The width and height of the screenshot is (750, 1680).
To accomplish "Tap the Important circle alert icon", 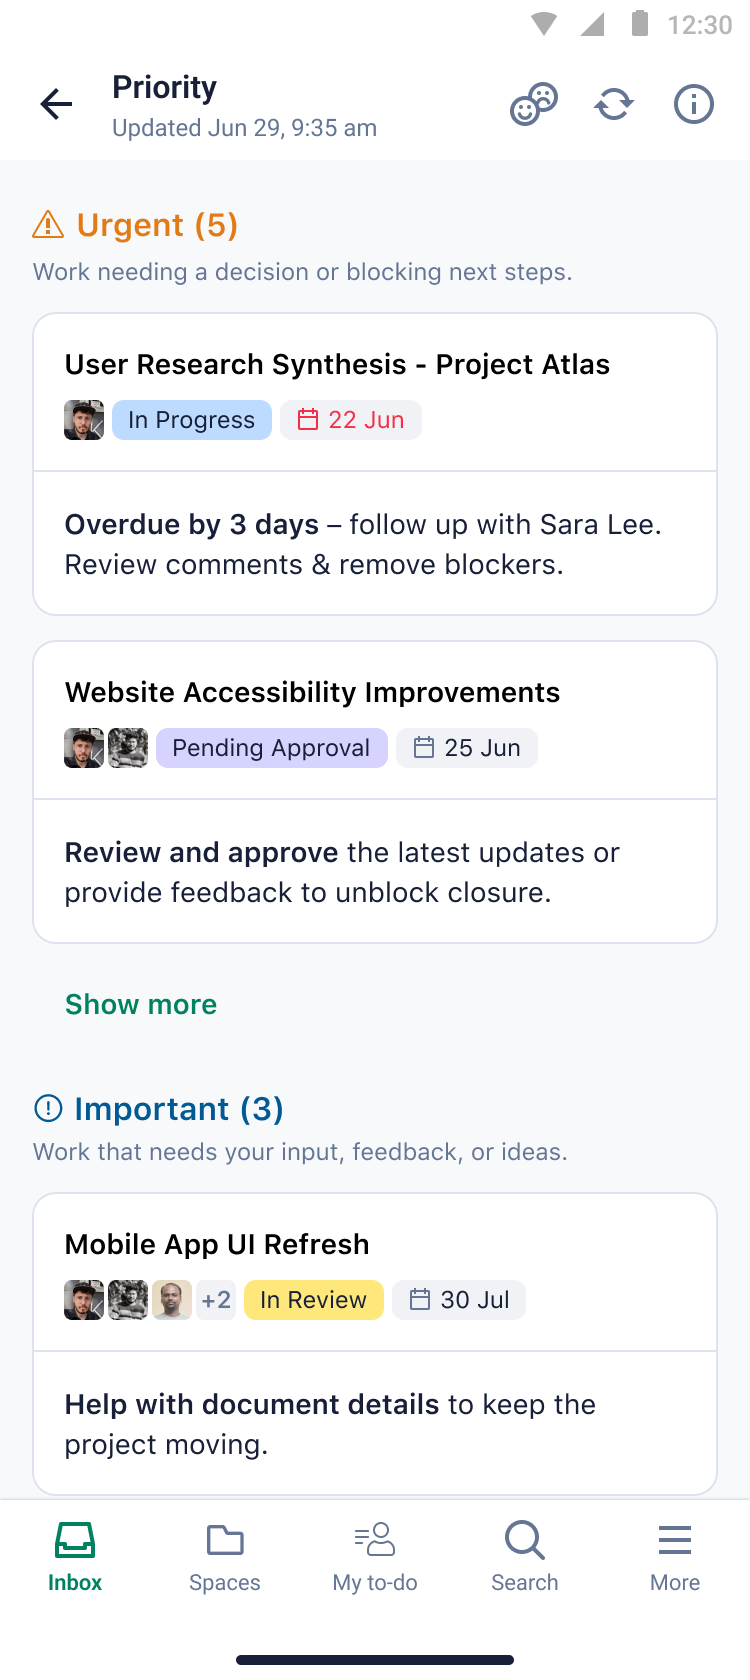I will click(48, 1108).
